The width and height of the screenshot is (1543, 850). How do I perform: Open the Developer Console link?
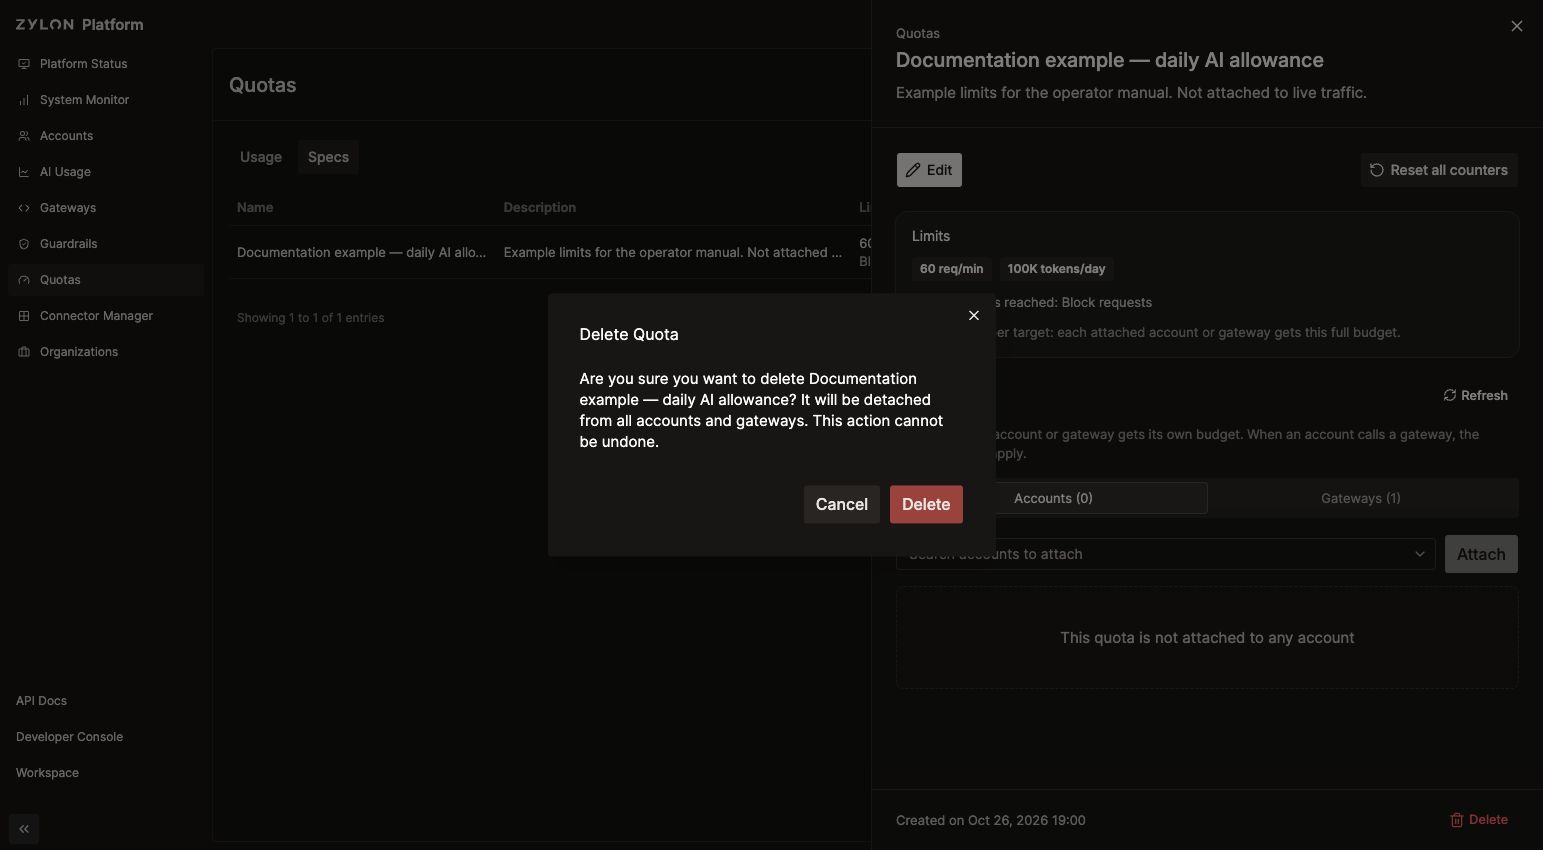coord(69,737)
